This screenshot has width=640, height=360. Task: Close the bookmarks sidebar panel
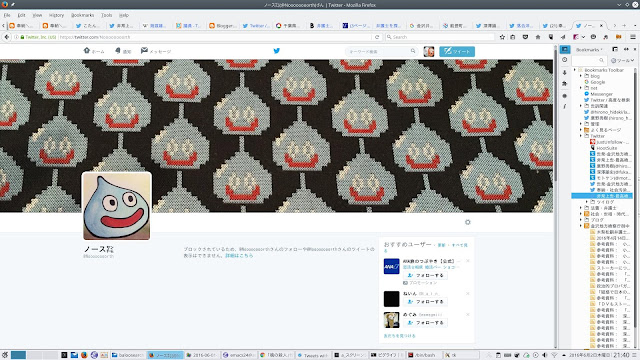coord(635,49)
